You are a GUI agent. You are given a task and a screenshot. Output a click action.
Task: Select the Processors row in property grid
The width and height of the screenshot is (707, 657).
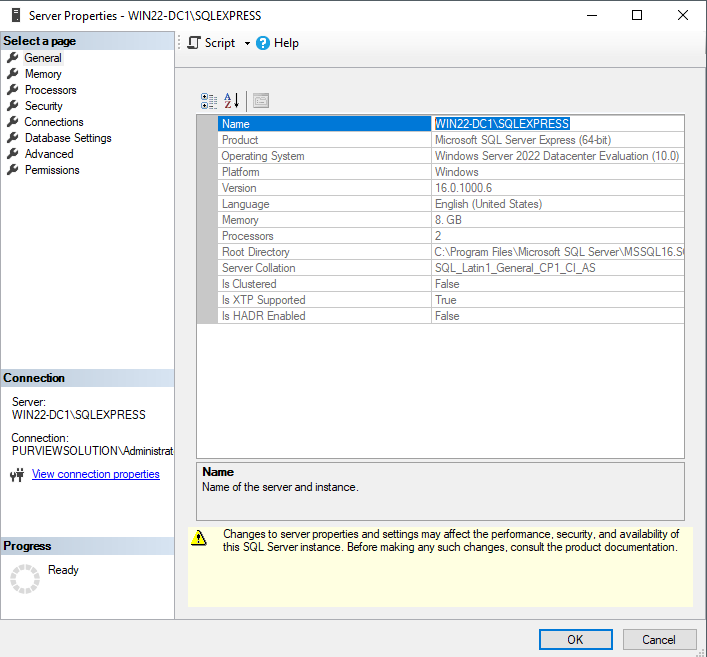[451, 236]
